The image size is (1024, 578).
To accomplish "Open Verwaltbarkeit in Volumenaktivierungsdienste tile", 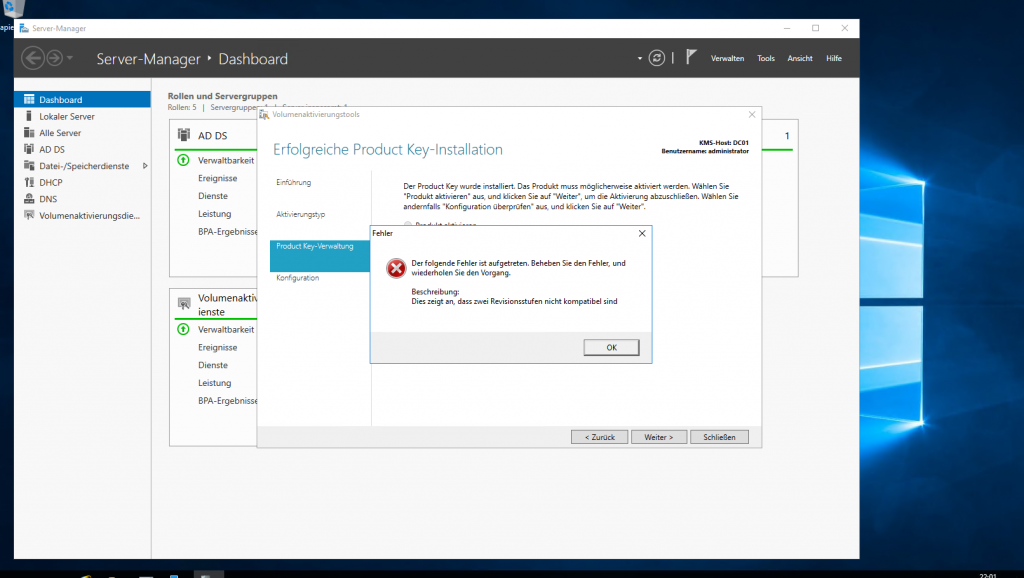I will coord(226,329).
